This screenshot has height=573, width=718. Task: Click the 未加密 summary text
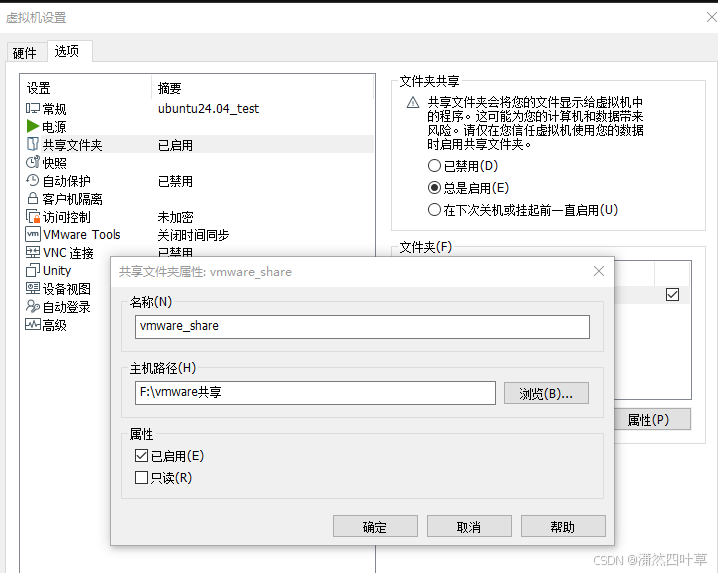175,217
